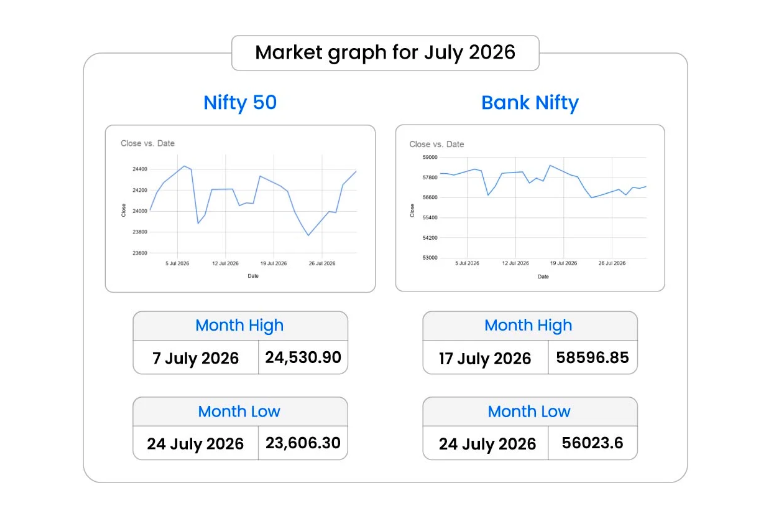This screenshot has height=508, width=773.
Task: Select the Bank Nifty heading
Action: point(530,103)
